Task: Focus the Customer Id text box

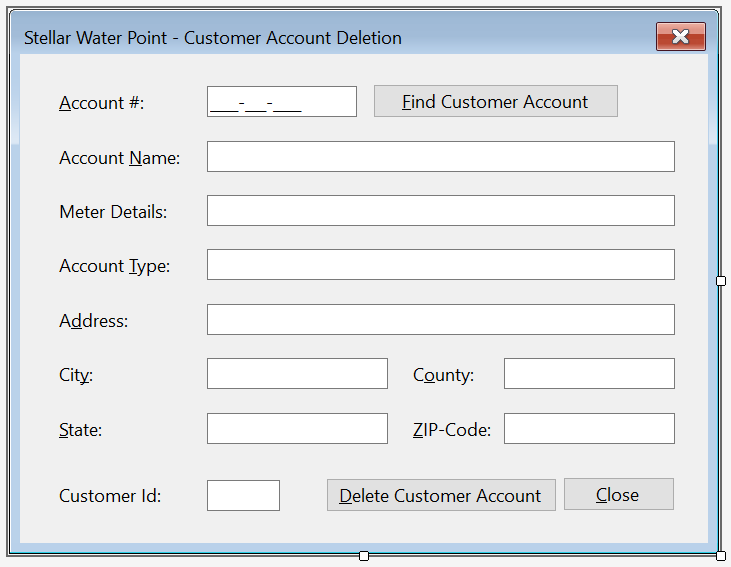Action: click(x=243, y=496)
